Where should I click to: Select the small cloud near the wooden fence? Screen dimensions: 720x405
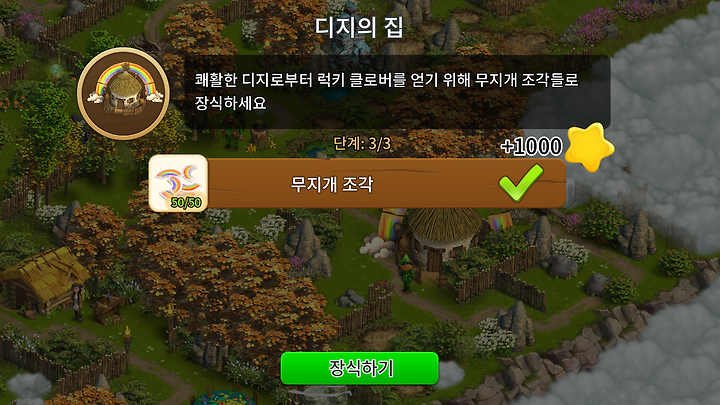pyautogui.click(x=28, y=386)
